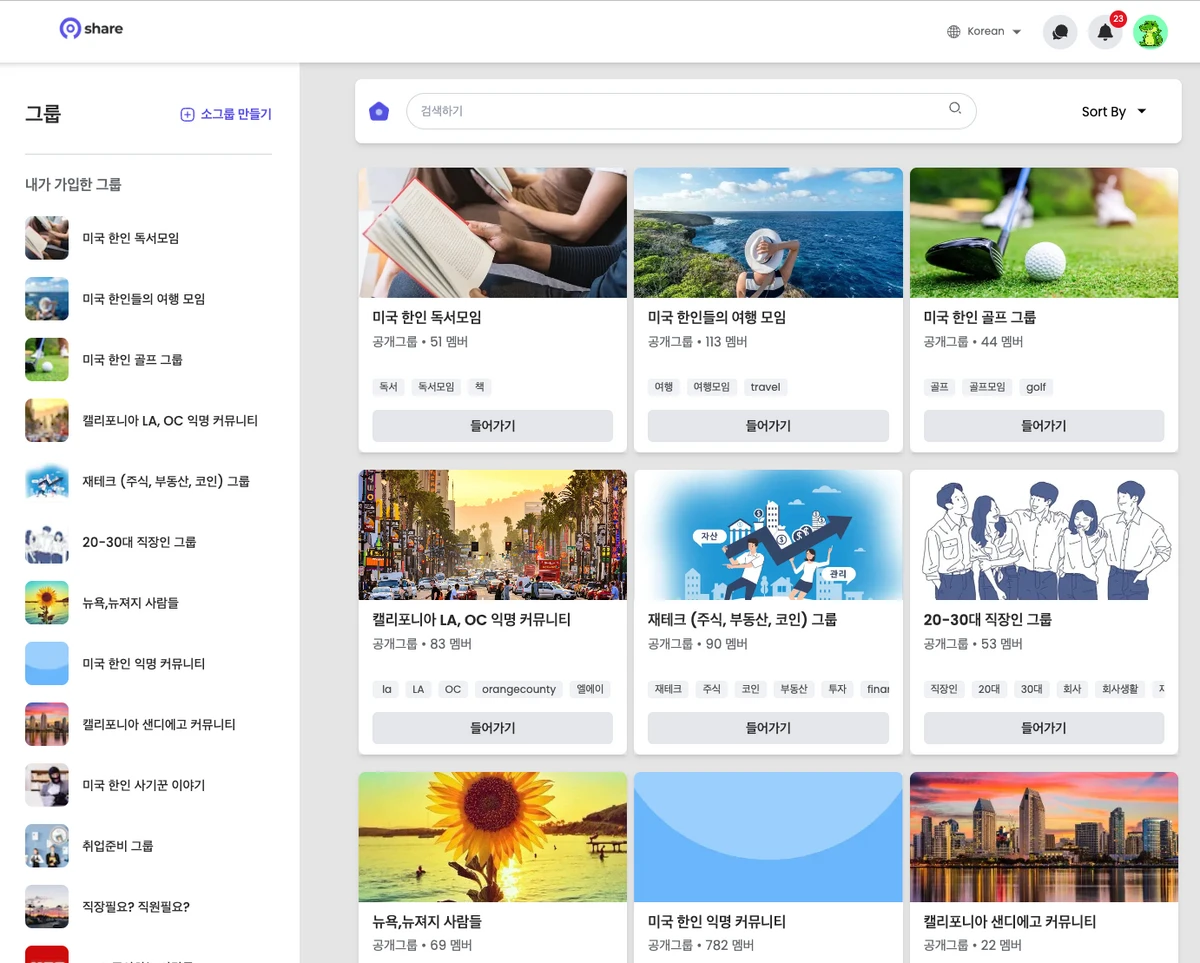Click the share logo
The image size is (1200, 963).
coord(91,29)
